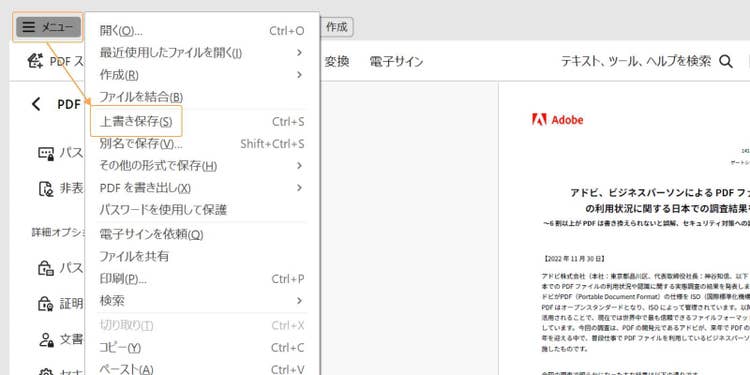Expand 最近使用したファイルを開く submenu
Viewport: 750px width, 375px height.
[201, 53]
